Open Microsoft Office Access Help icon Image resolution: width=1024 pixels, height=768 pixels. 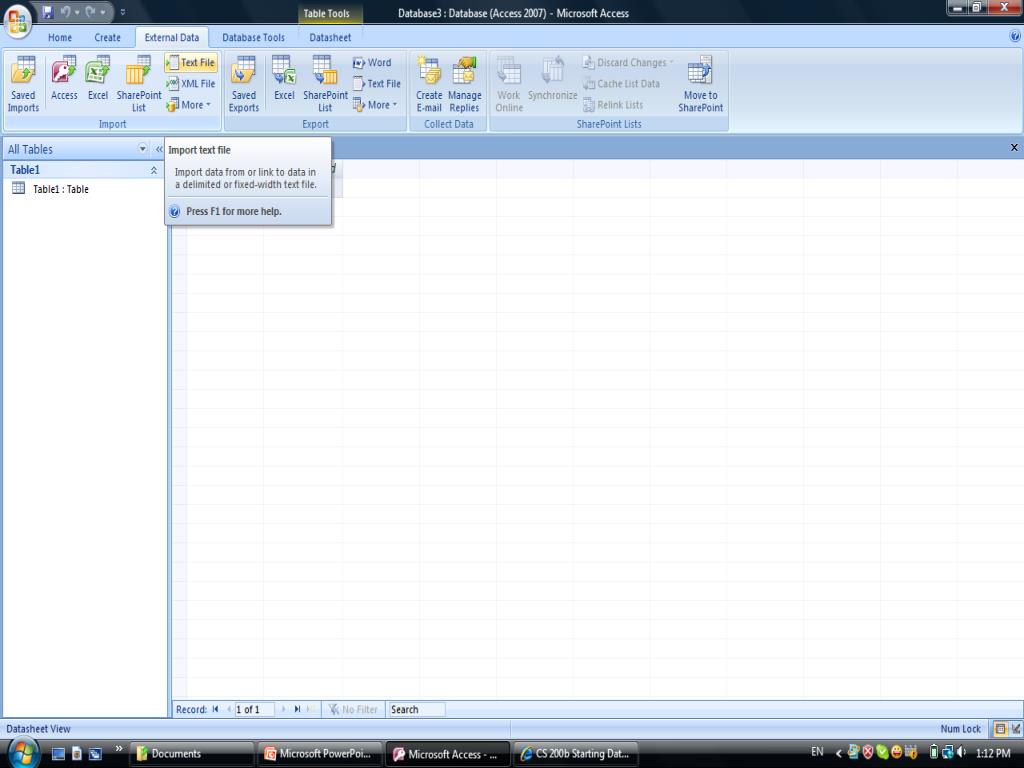[1016, 37]
